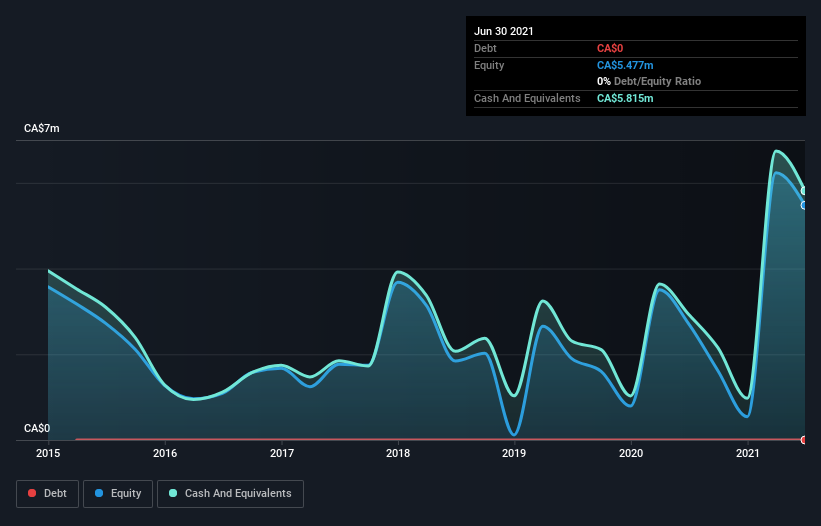Click the CA$5.815m cash value
Screen dimensions: 821x526
click(625, 98)
